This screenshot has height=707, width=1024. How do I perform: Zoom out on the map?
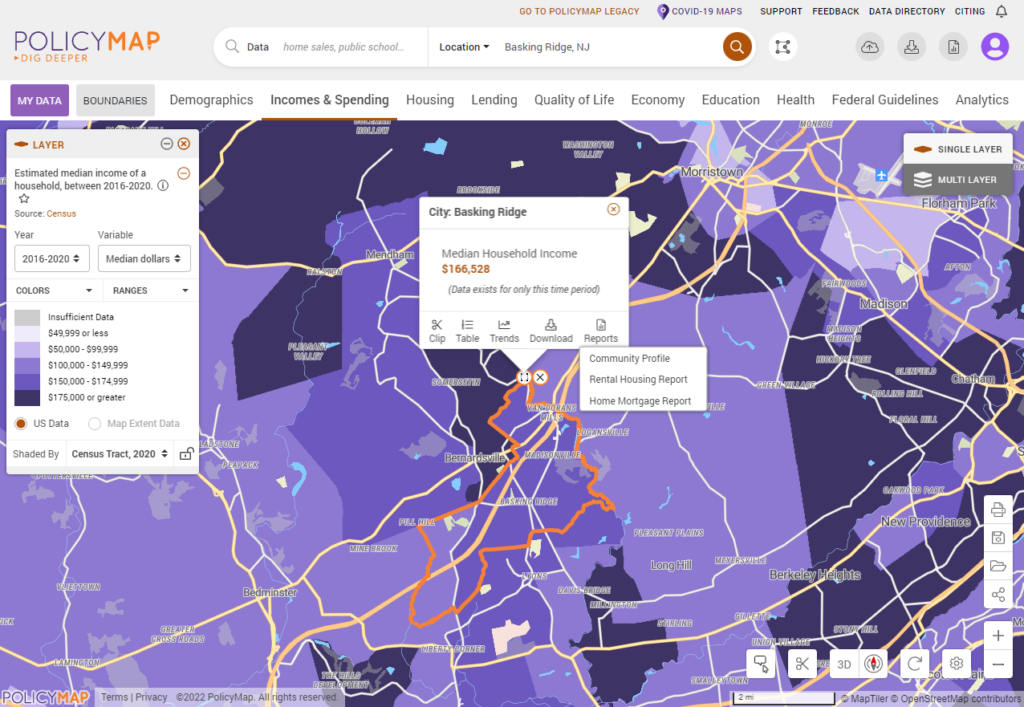click(998, 665)
